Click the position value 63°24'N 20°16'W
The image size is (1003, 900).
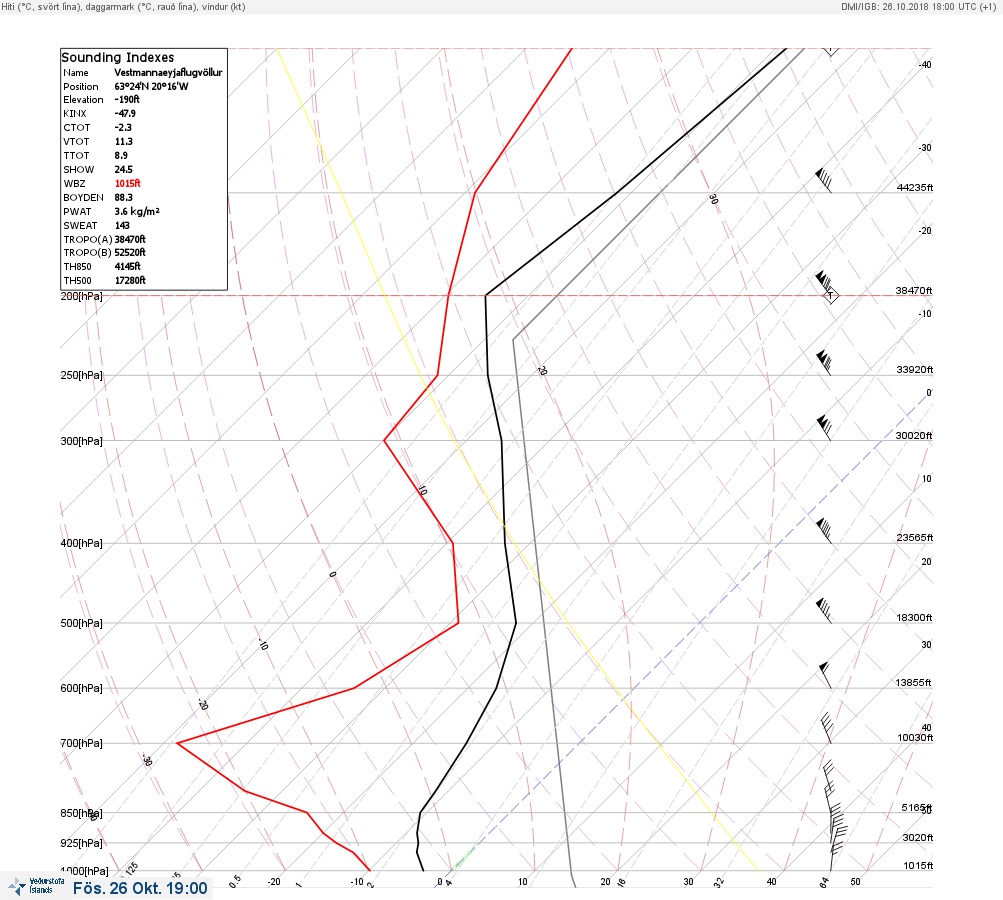point(152,86)
